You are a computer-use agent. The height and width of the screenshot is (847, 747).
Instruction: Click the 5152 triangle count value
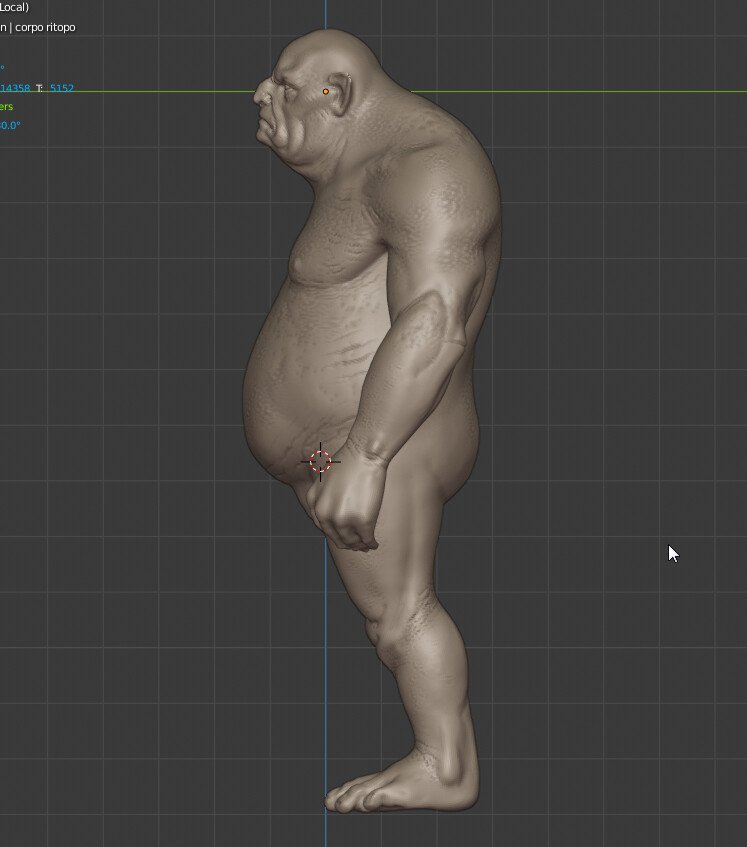[x=62, y=89]
